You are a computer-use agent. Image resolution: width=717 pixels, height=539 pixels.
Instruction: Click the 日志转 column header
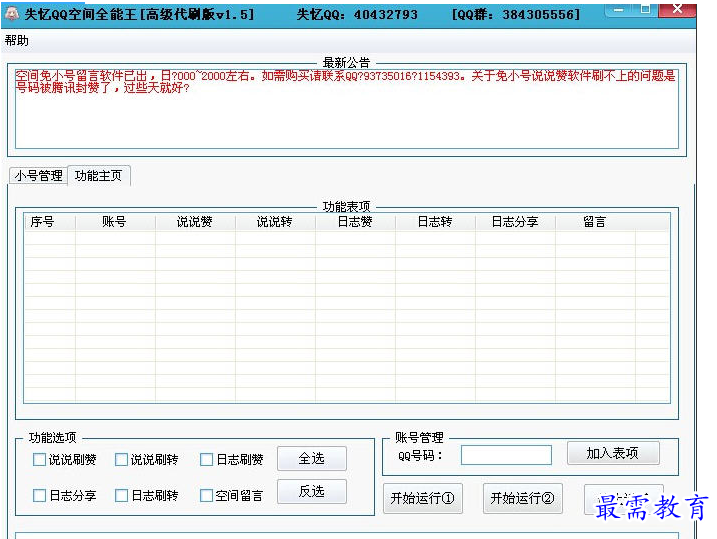[435, 222]
